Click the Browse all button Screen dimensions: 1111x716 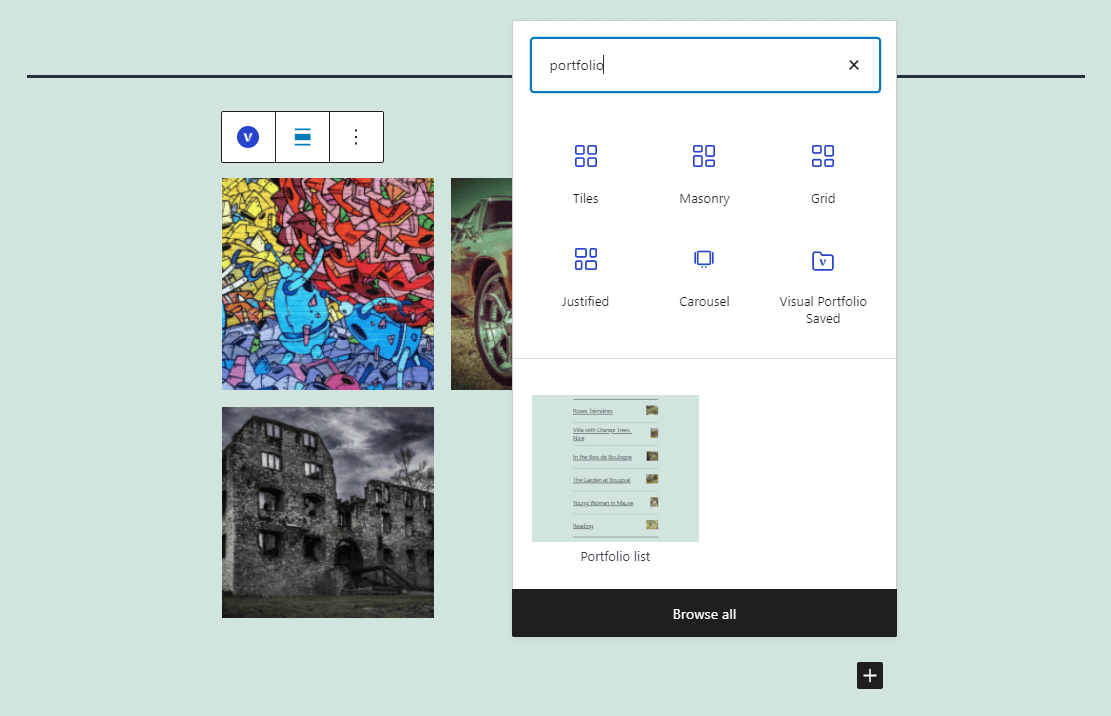click(x=704, y=614)
